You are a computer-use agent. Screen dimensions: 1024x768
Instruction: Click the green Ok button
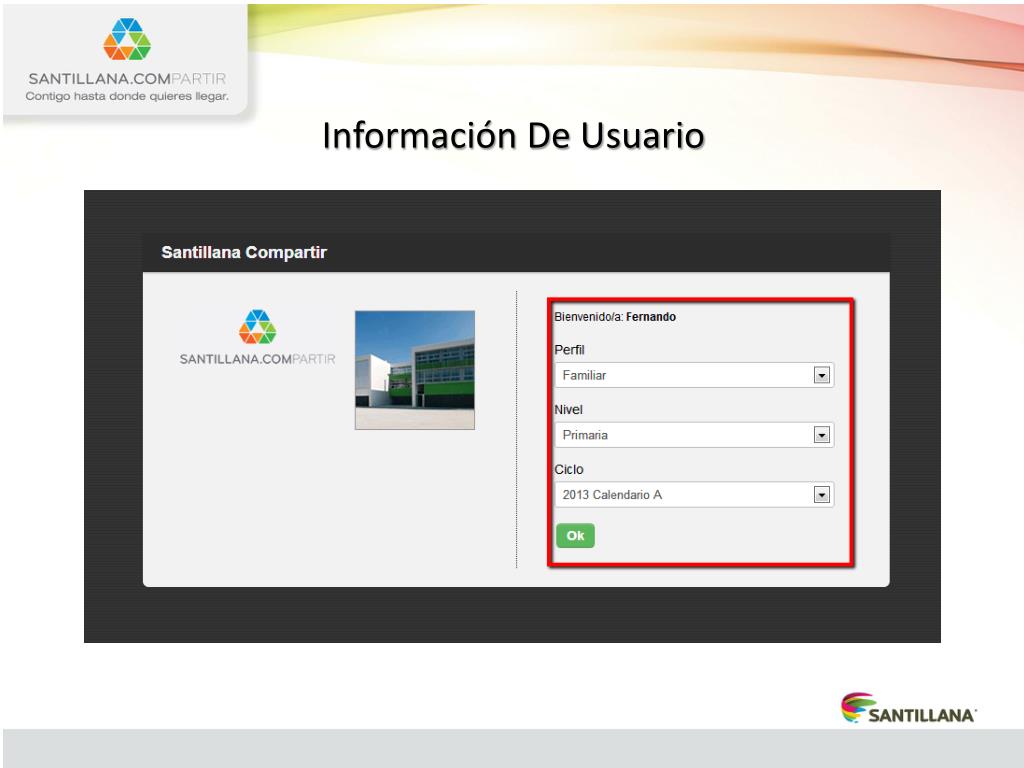(x=575, y=536)
